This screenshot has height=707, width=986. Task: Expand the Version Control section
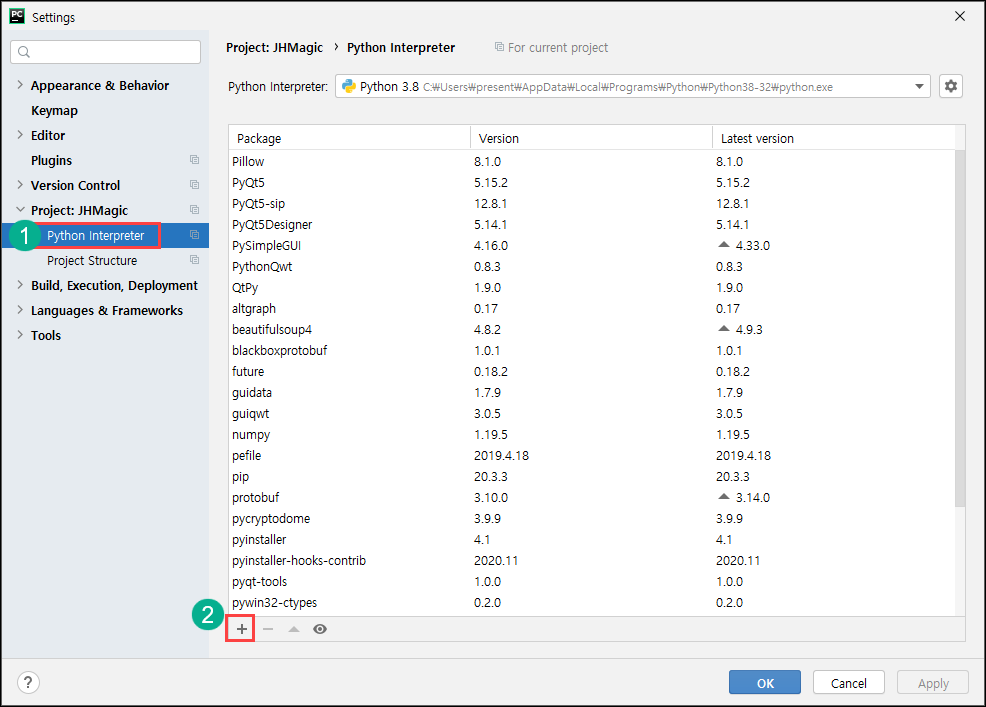click(19, 184)
